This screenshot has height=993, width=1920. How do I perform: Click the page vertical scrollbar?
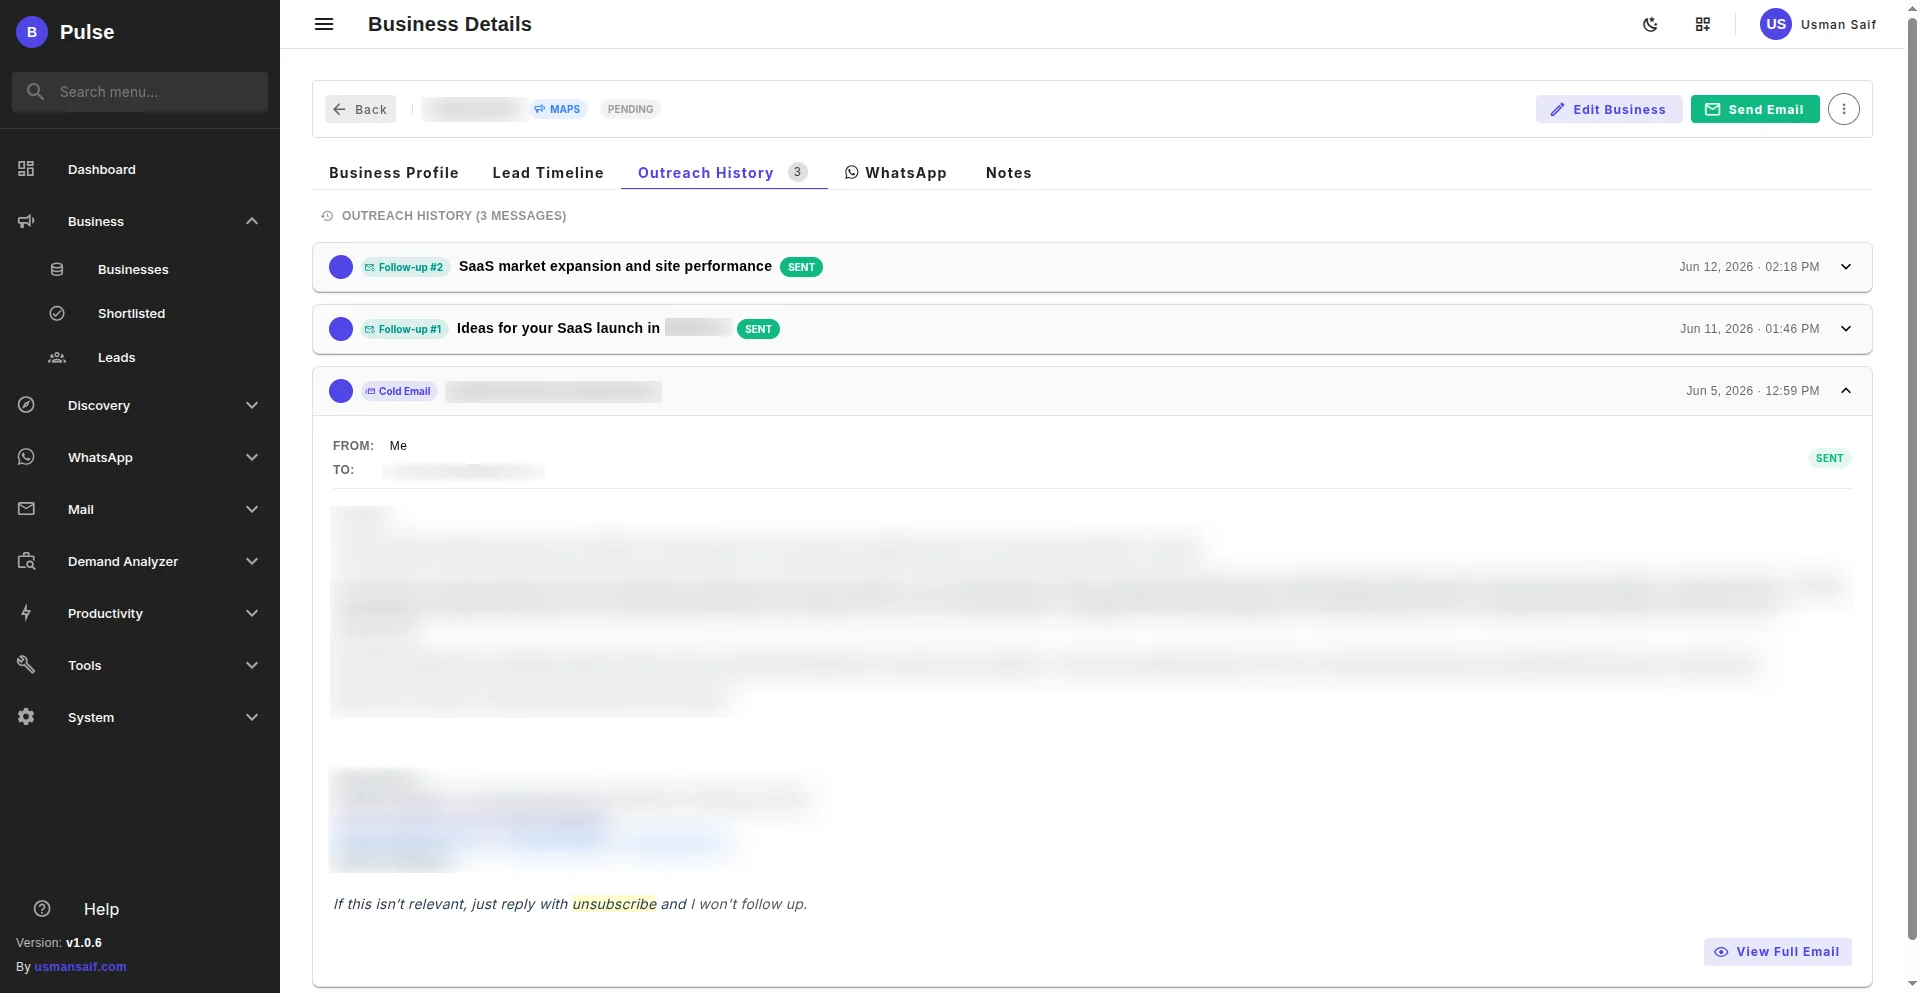click(x=1913, y=480)
